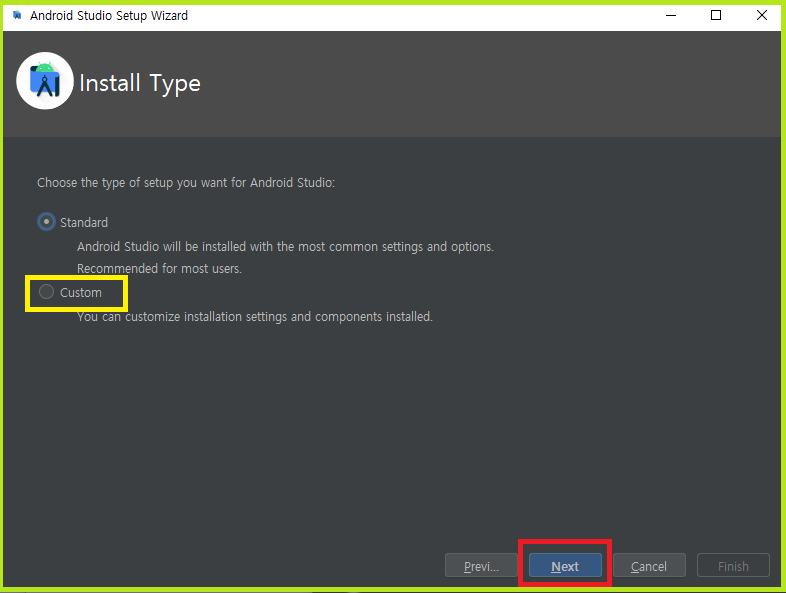The height and width of the screenshot is (593, 786).
Task: Click the Next button
Action: point(565,566)
